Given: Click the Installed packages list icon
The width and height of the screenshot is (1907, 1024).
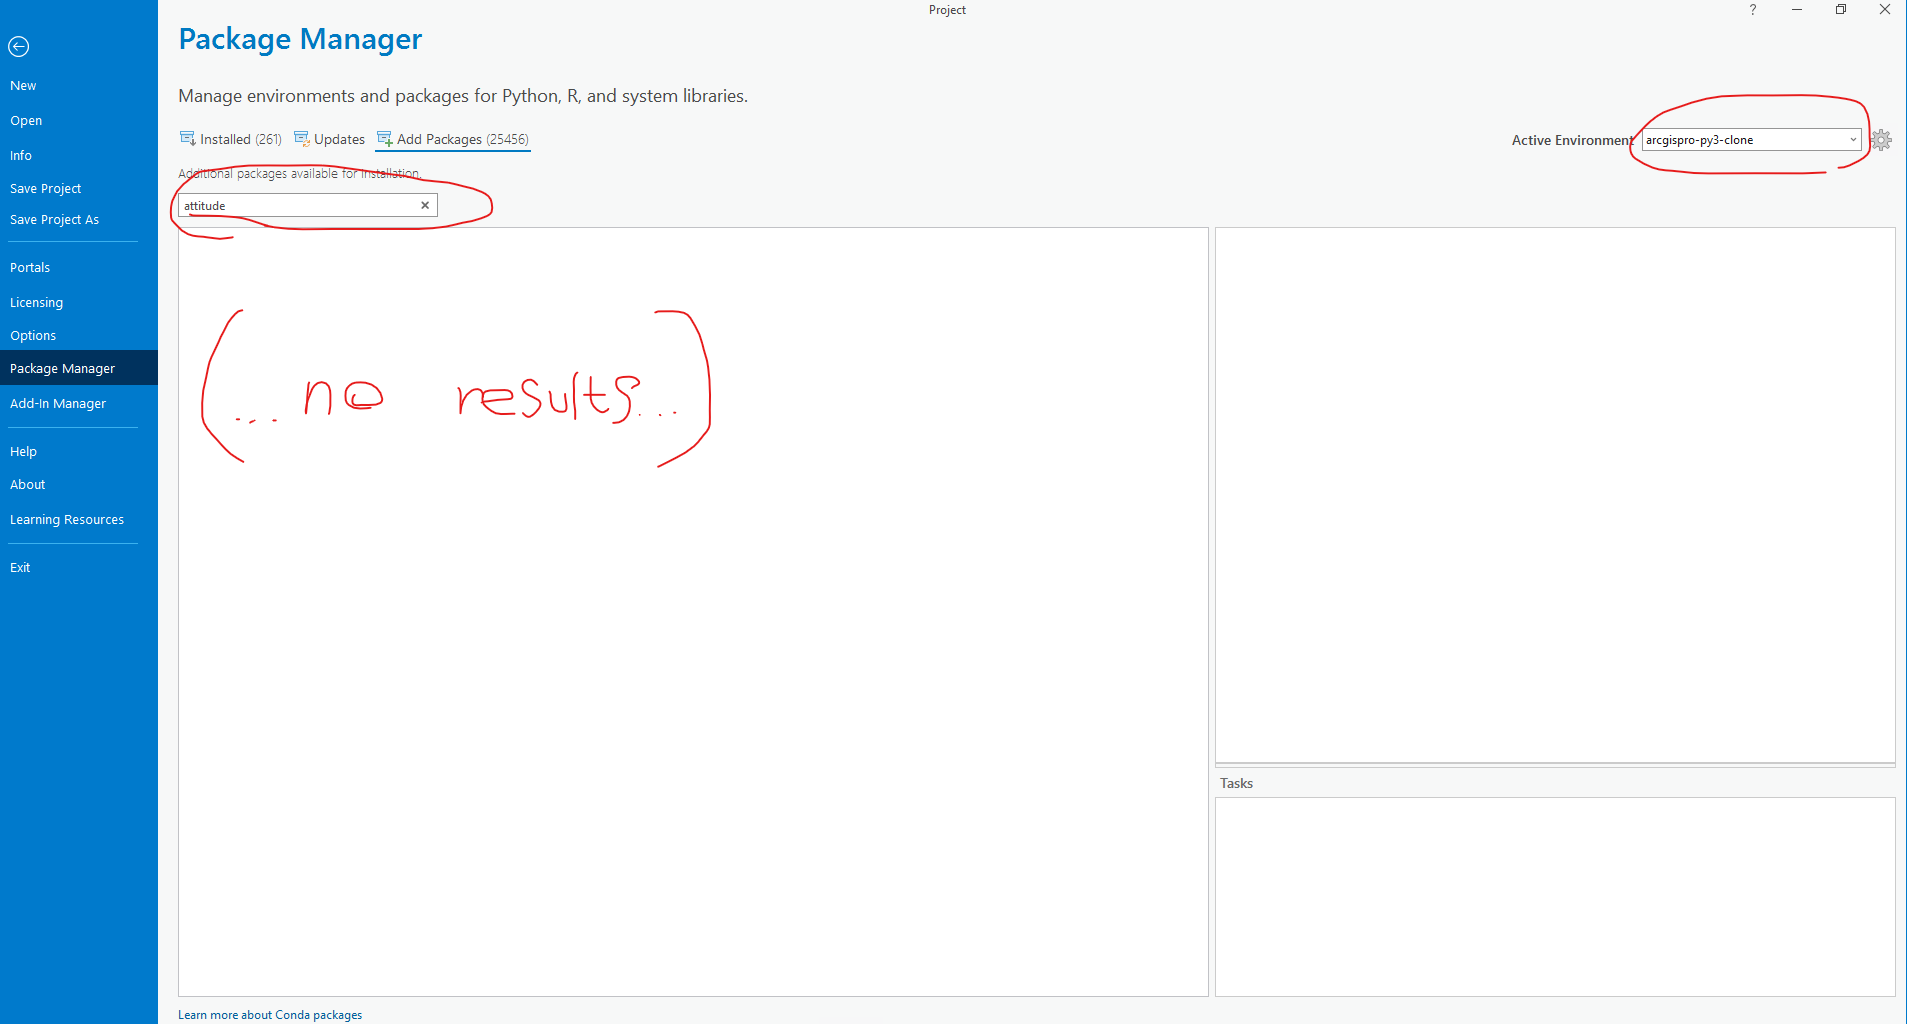Looking at the screenshot, I should click(187, 138).
